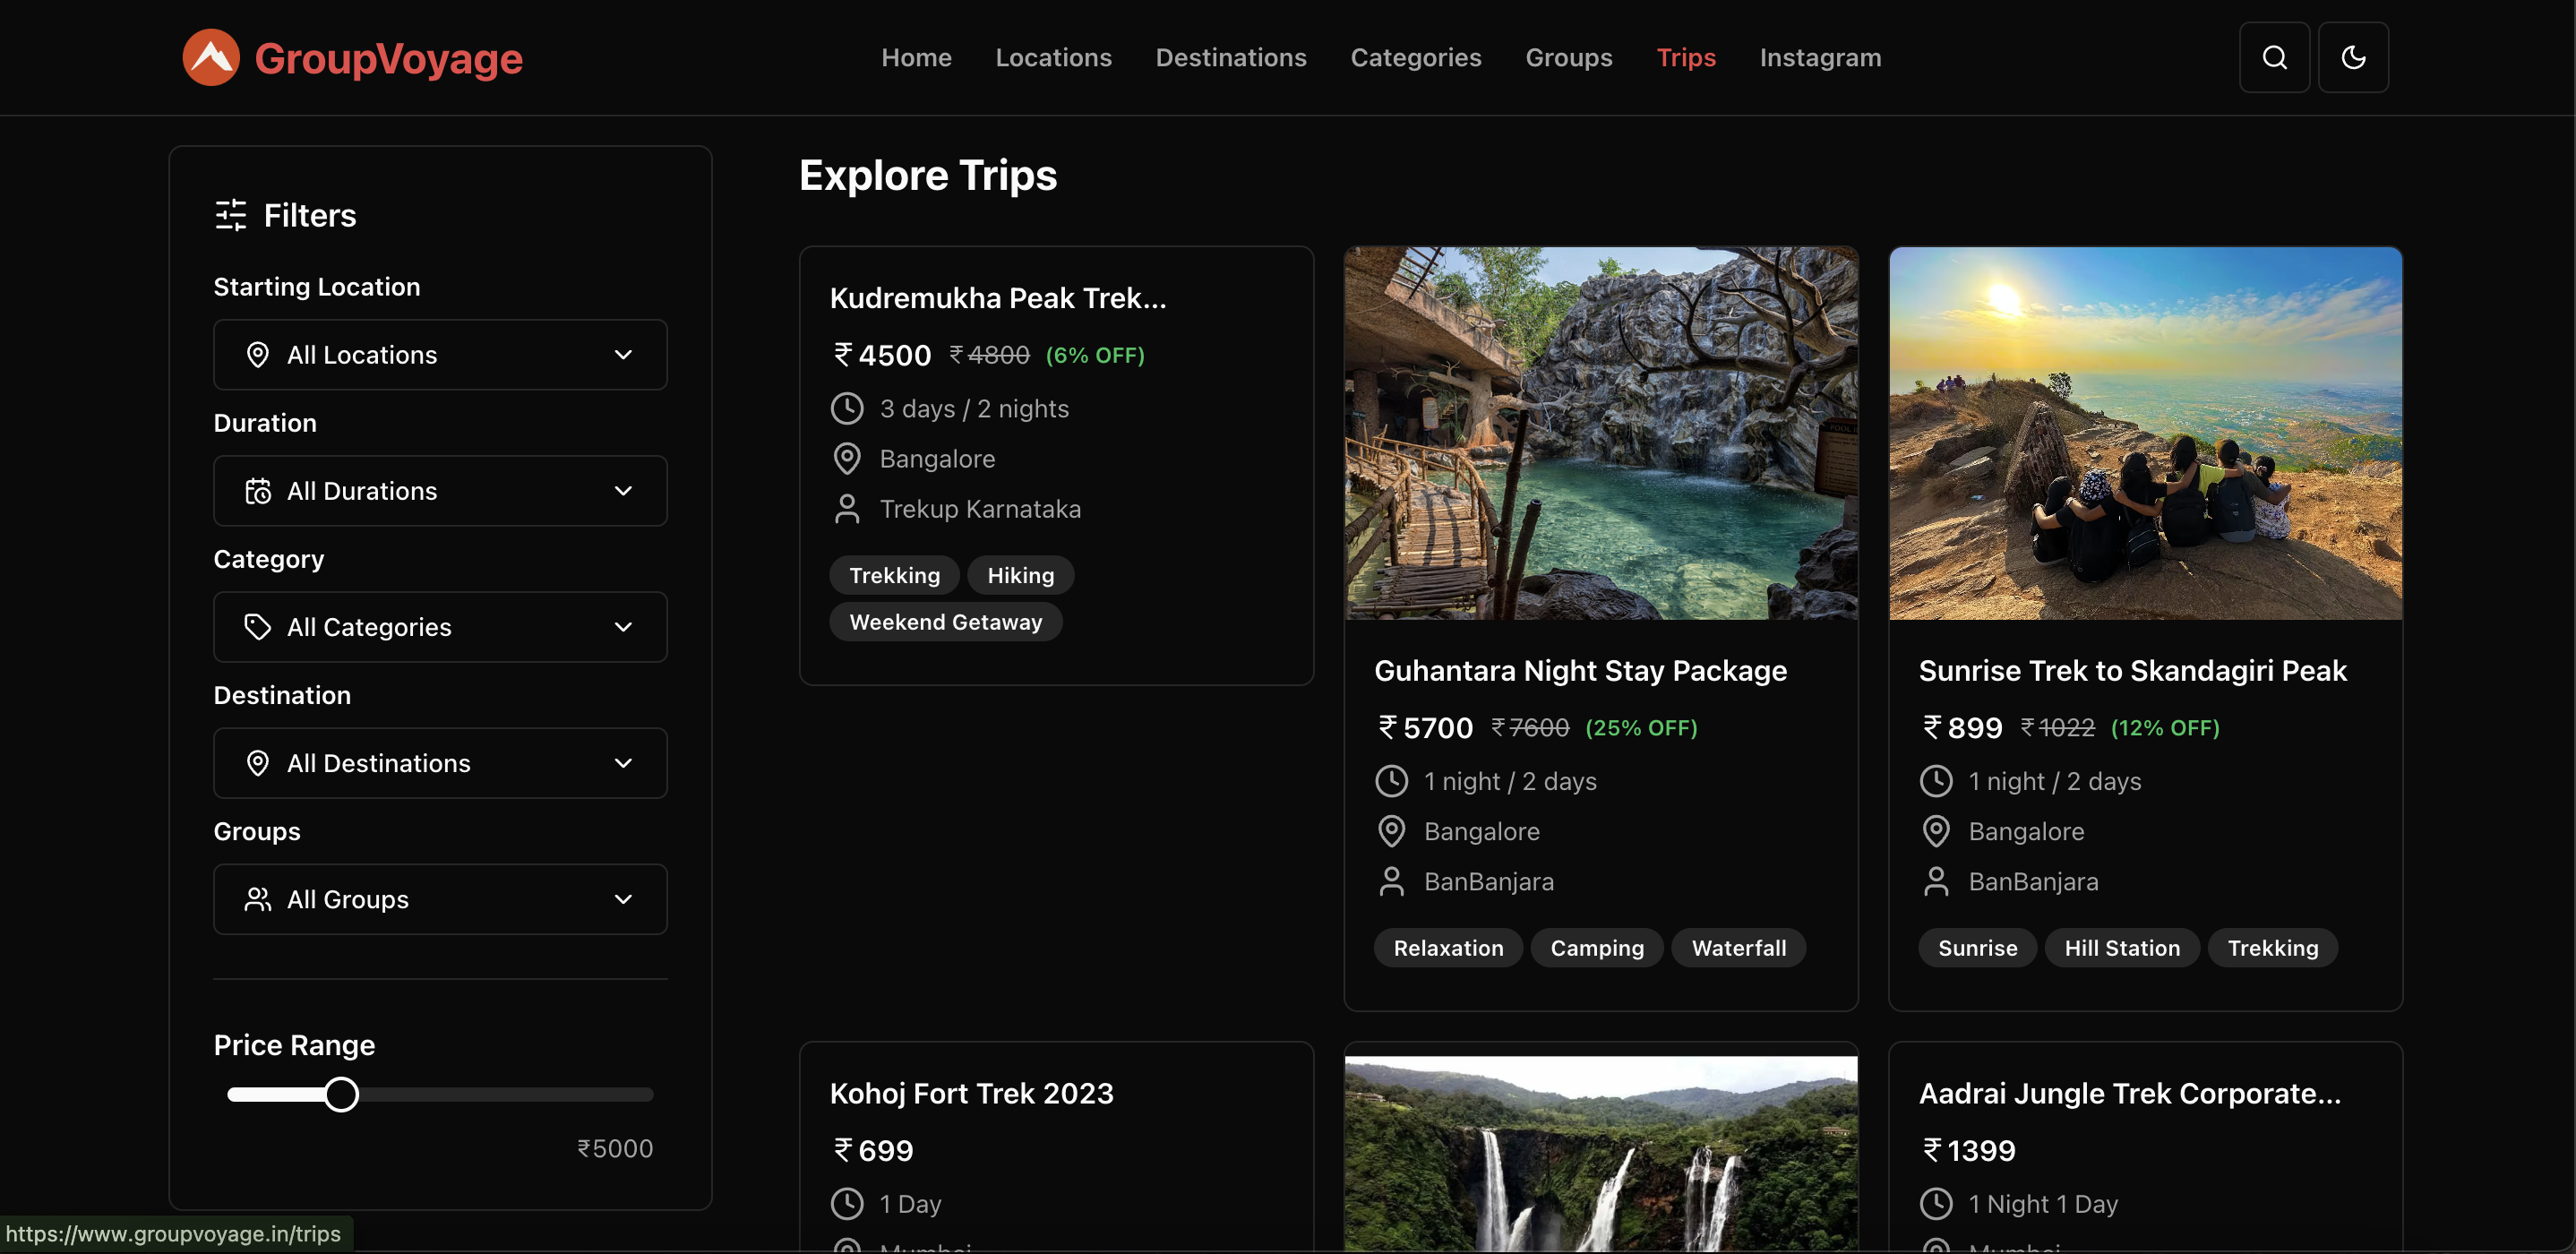Open the Instagram navigation link

(x=1819, y=57)
